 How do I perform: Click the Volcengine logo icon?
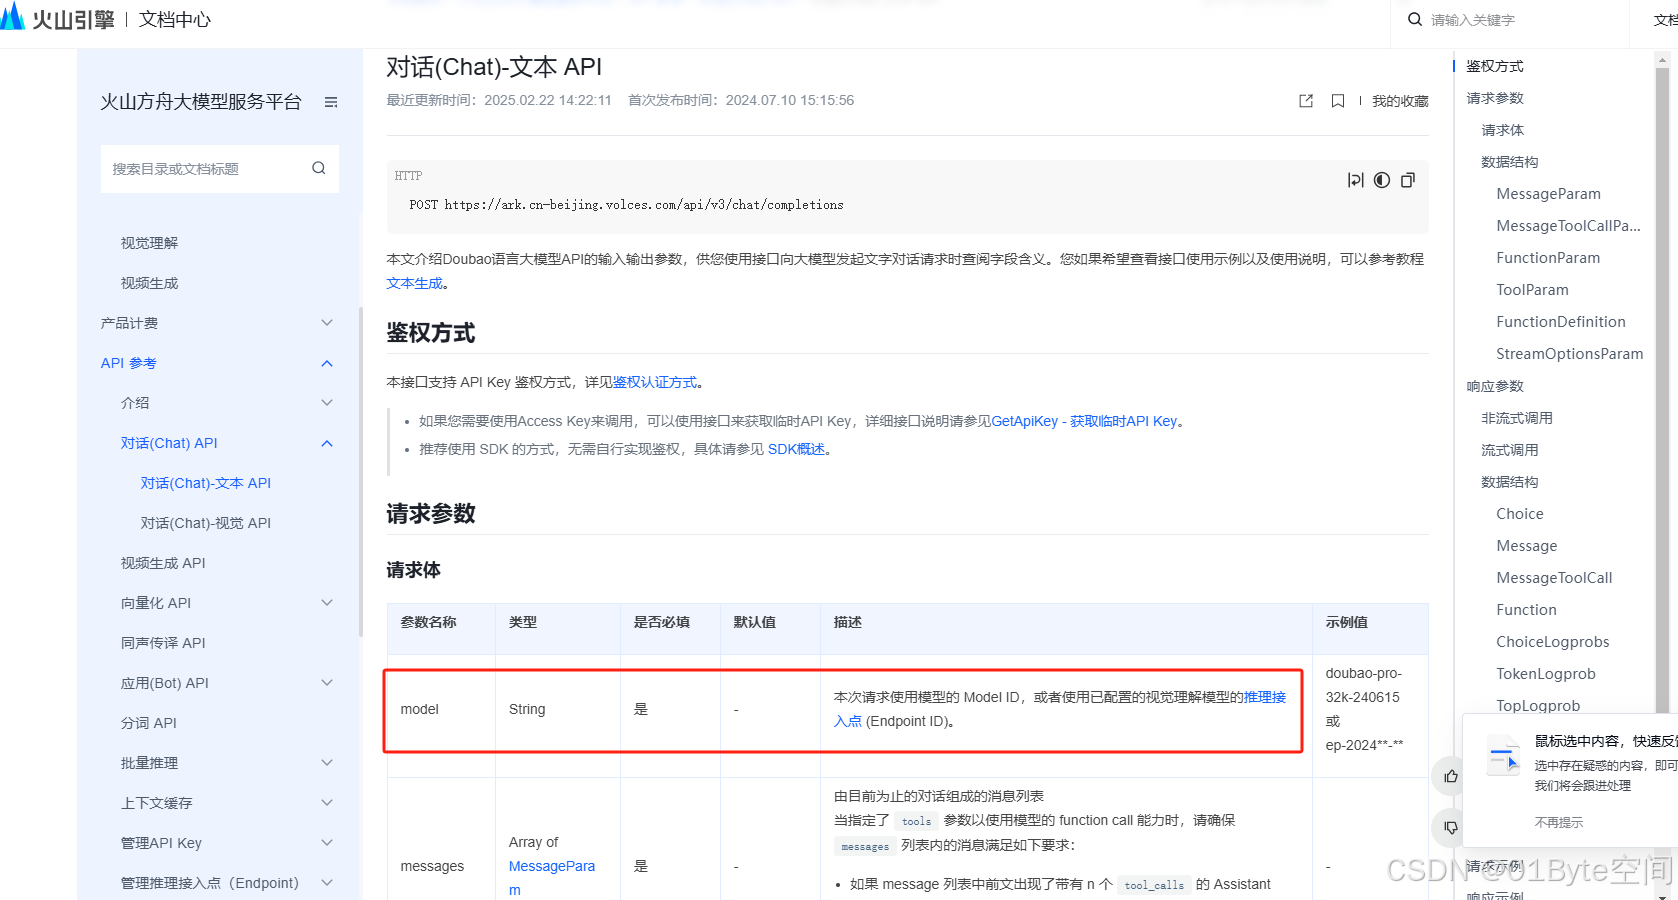[x=12, y=17]
